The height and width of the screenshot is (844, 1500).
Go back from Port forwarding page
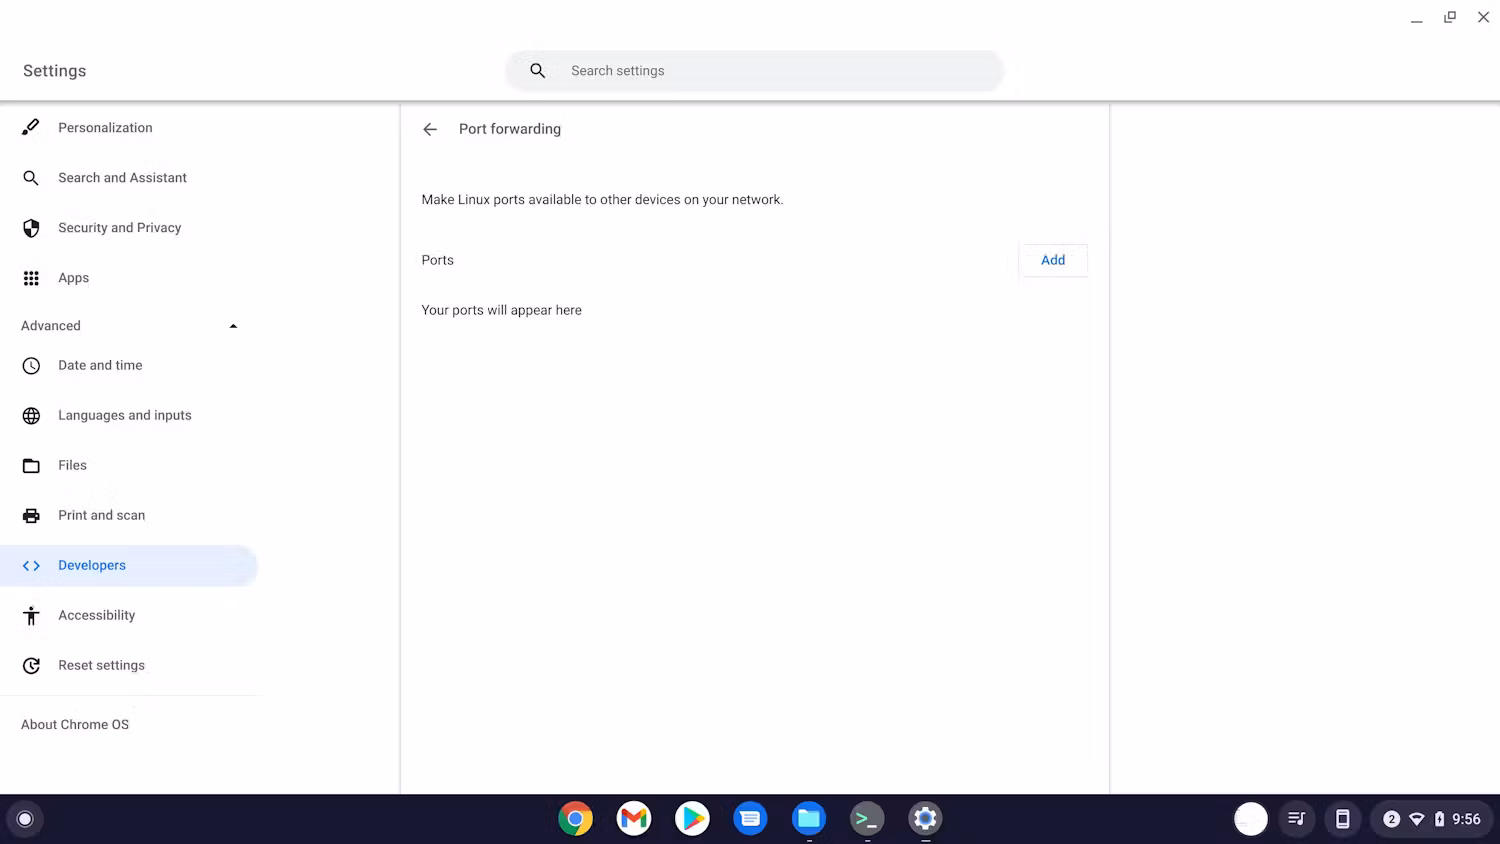(429, 129)
